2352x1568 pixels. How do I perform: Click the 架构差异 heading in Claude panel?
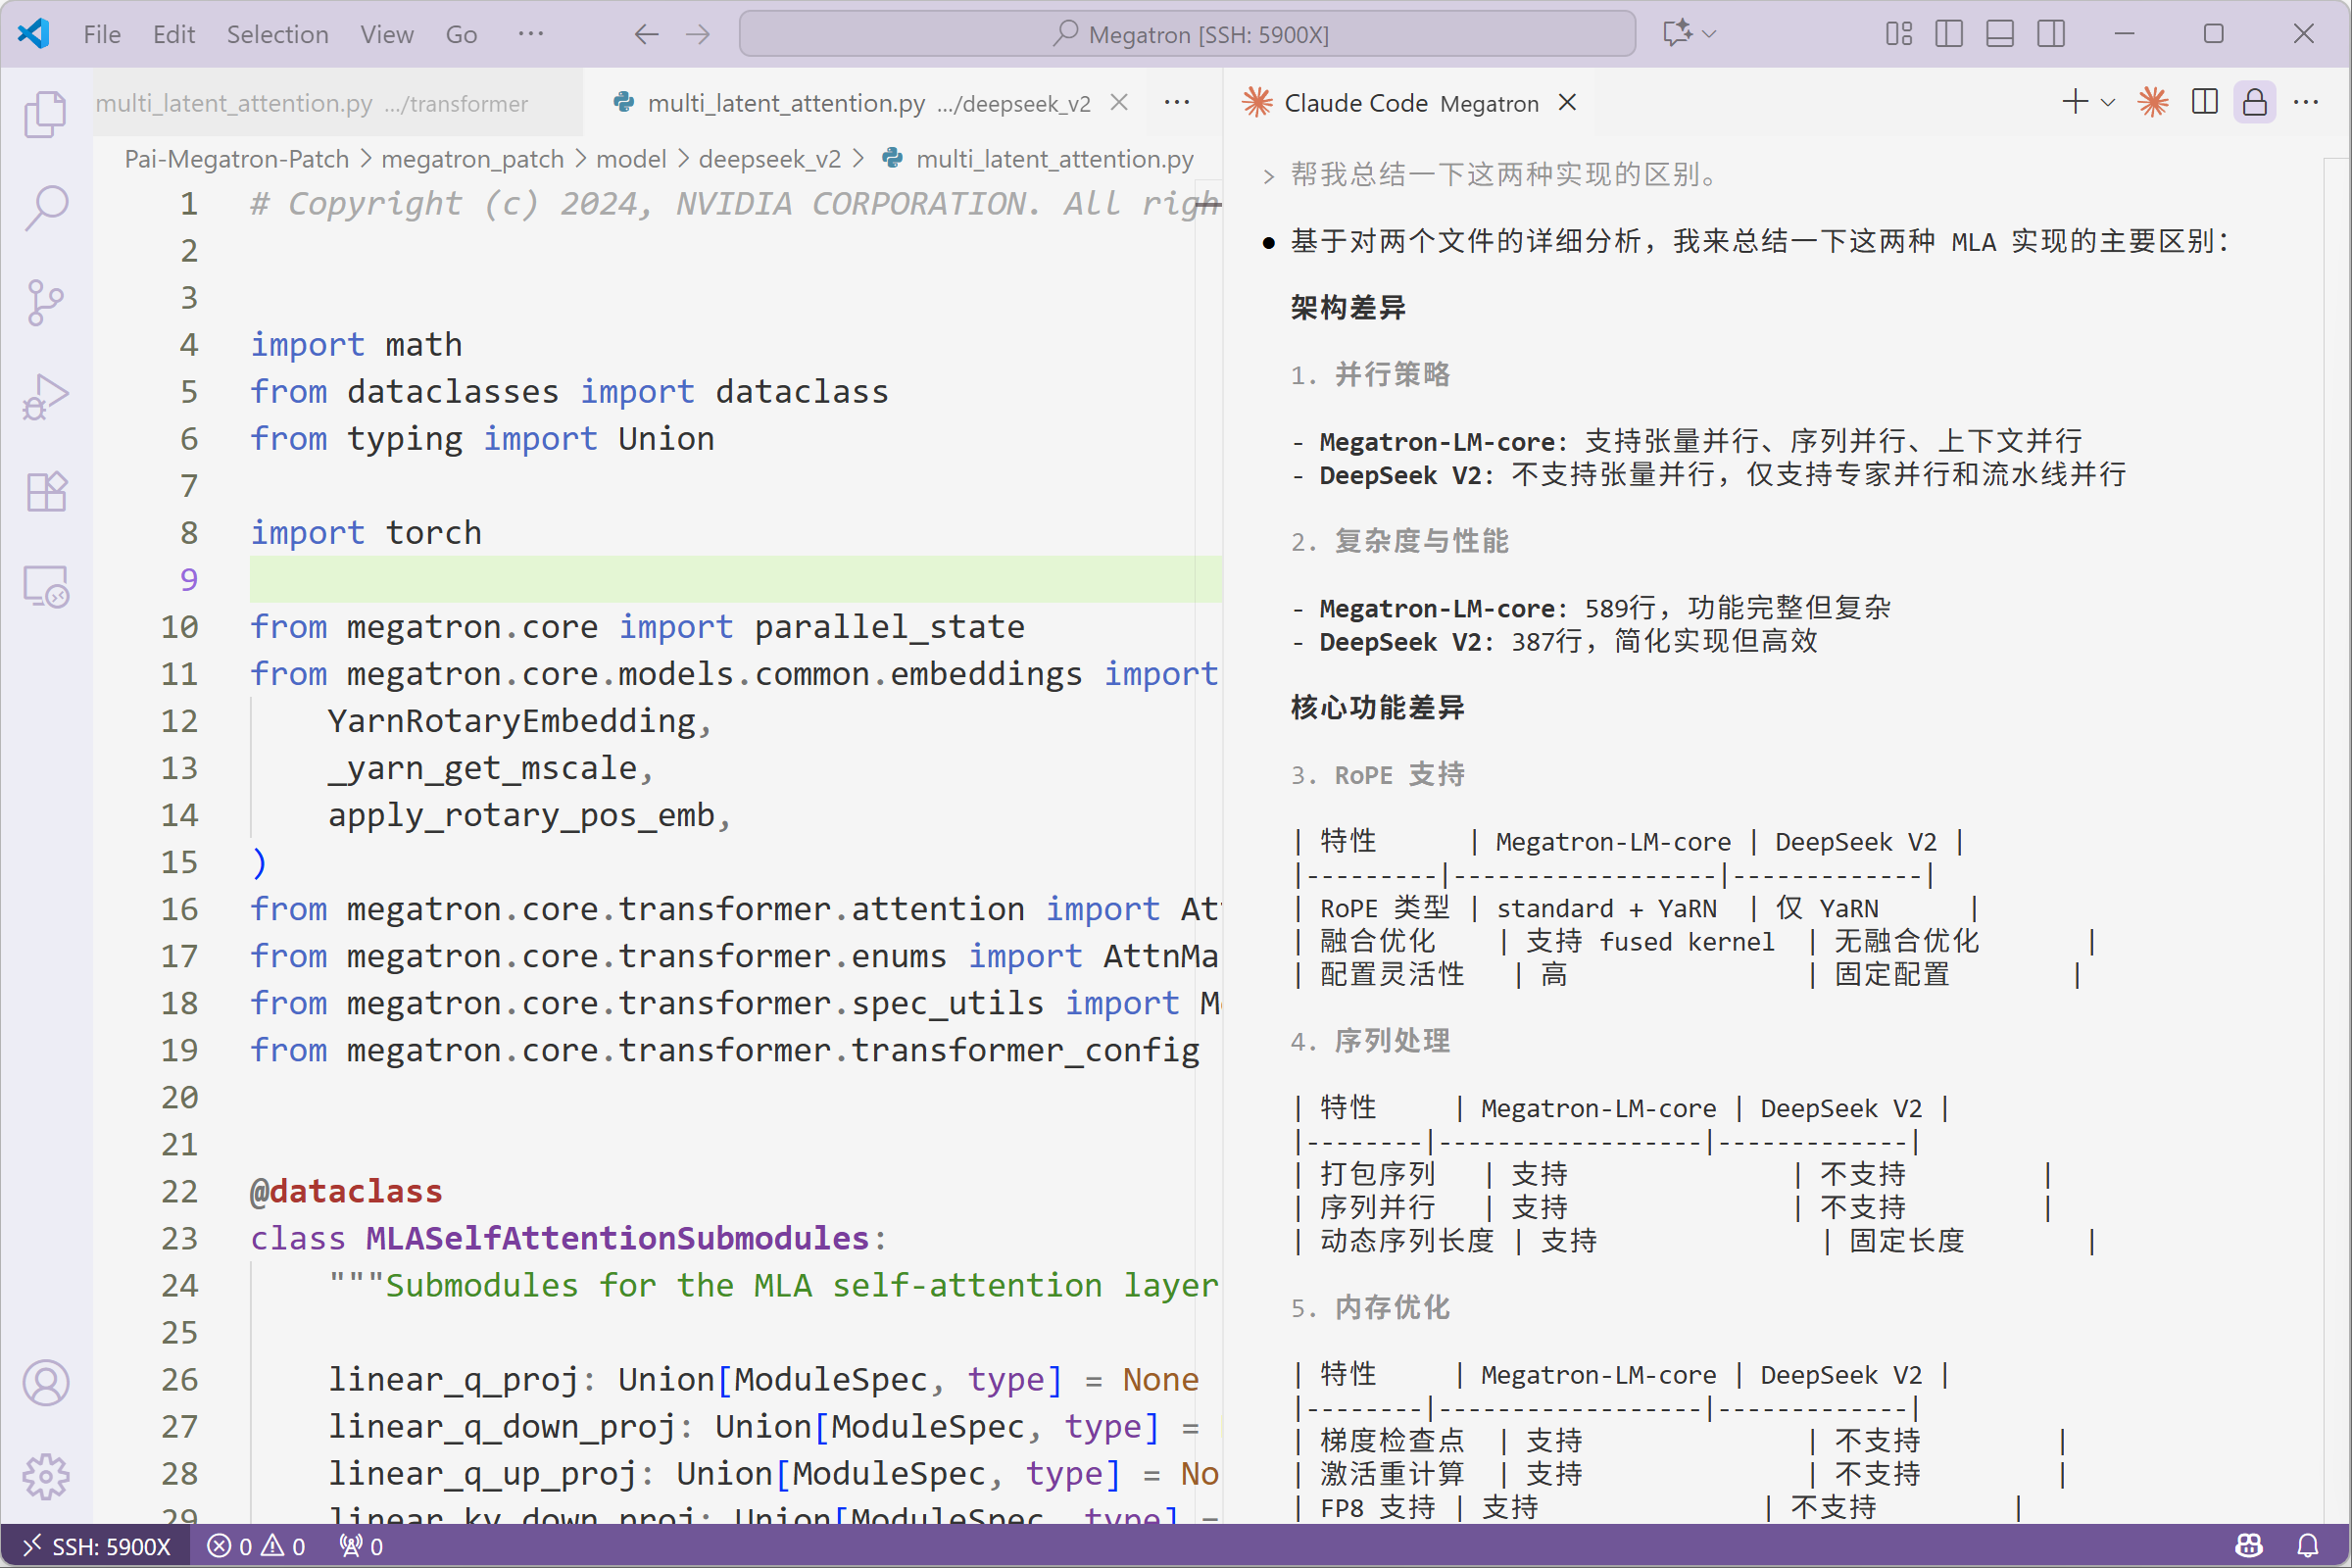pyautogui.click(x=1348, y=307)
